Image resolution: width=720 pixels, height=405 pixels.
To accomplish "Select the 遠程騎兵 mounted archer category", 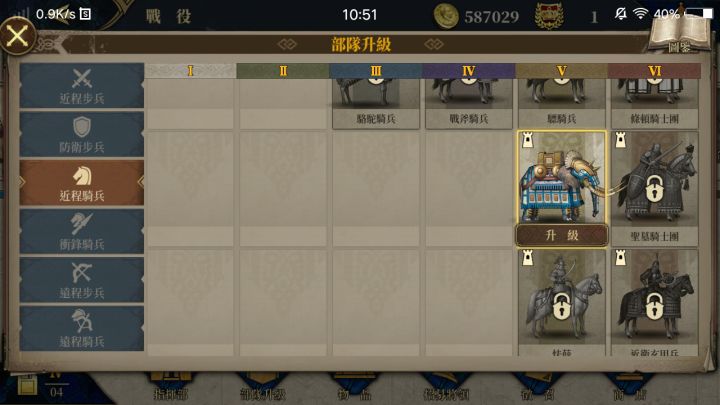I will (82, 329).
